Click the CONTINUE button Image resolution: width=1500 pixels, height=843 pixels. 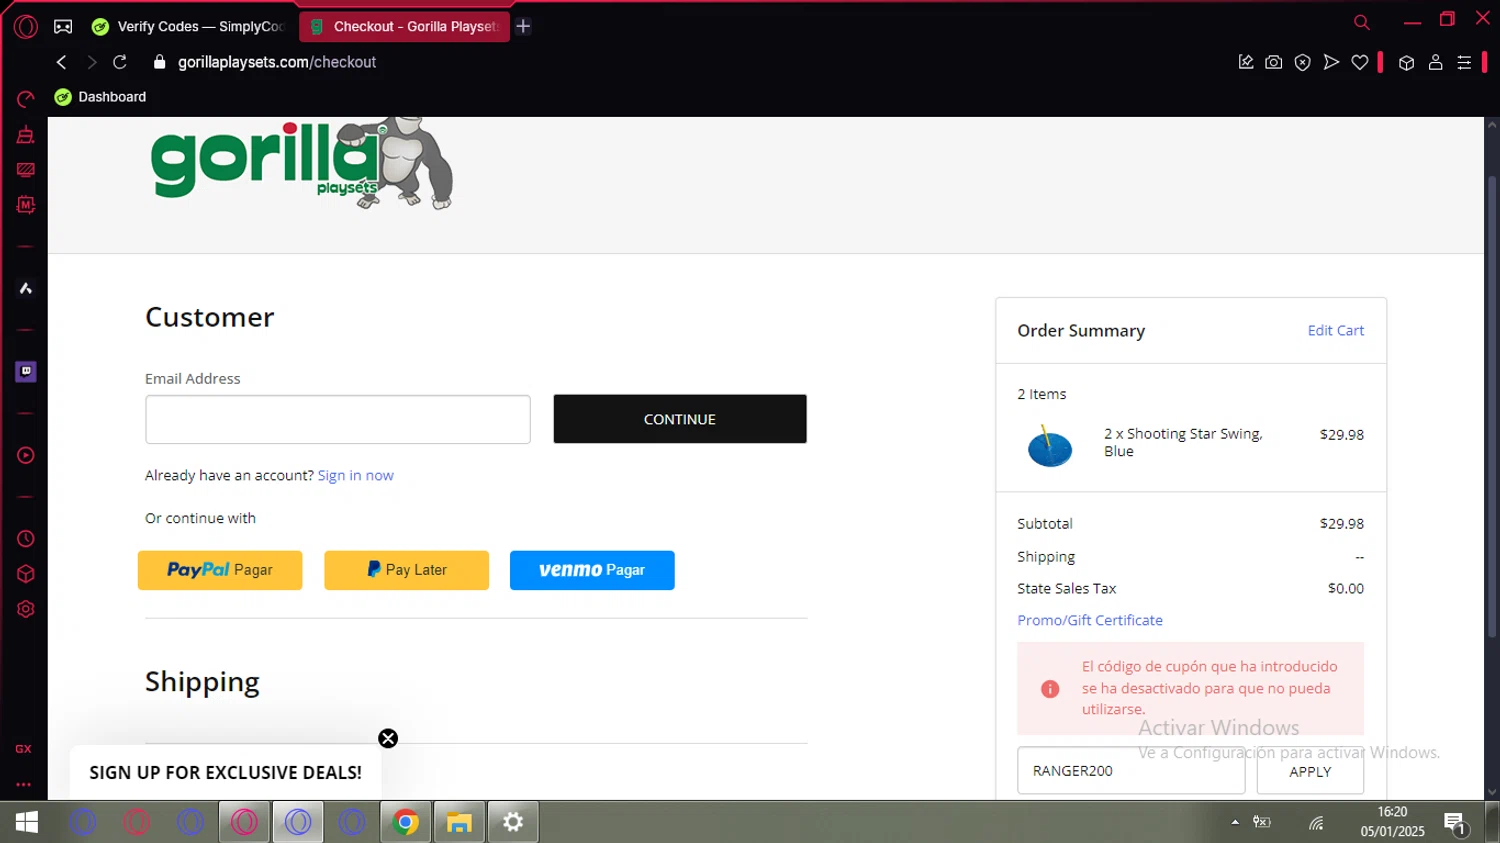[680, 419]
